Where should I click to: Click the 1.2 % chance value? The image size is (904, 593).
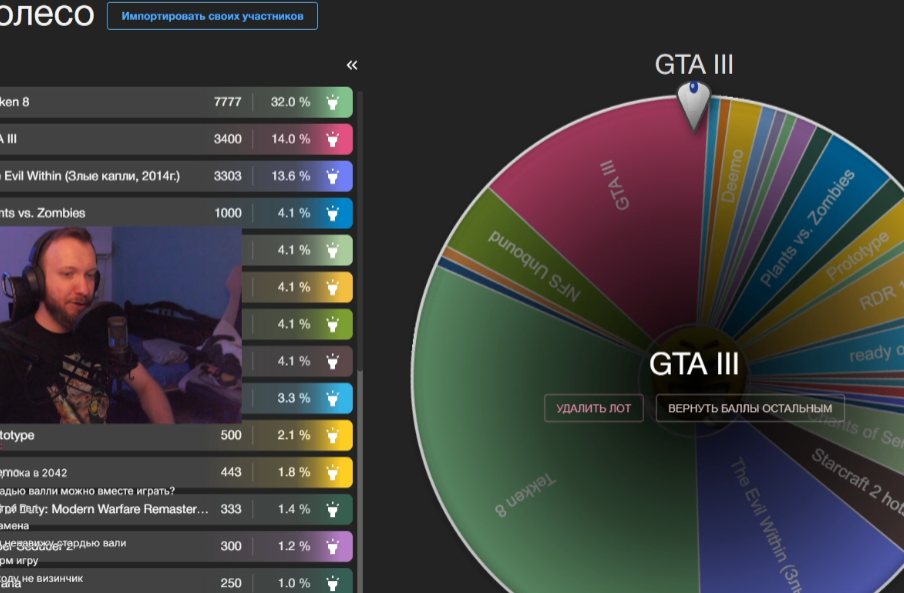(x=293, y=546)
